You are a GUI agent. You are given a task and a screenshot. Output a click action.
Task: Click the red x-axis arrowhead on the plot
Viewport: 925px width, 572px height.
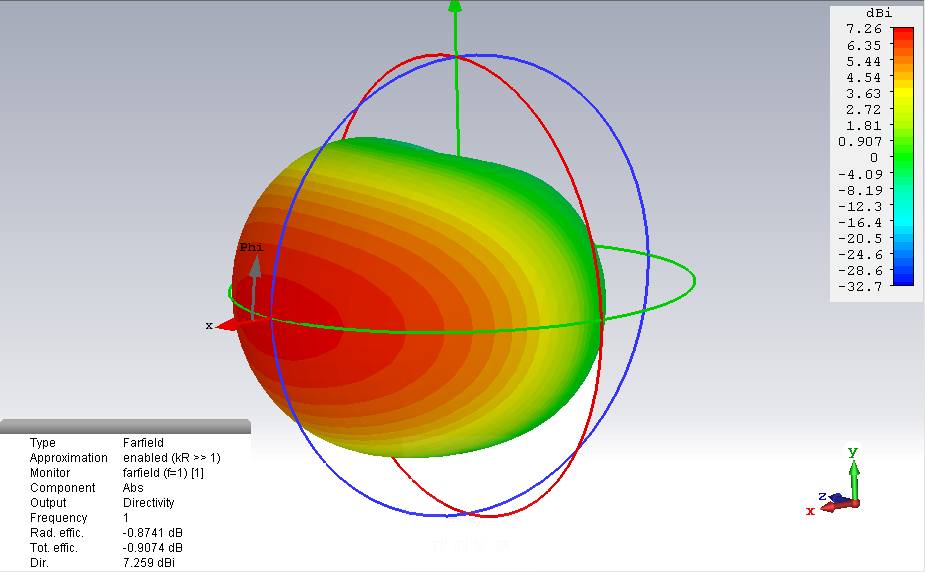coord(228,324)
